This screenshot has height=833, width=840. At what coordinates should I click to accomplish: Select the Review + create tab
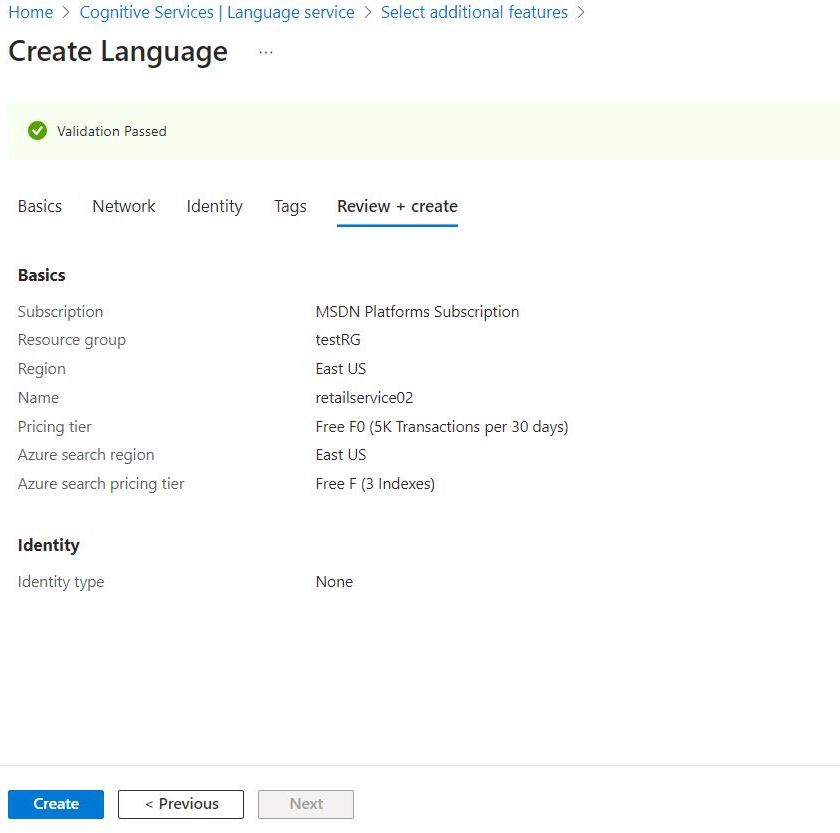397,206
